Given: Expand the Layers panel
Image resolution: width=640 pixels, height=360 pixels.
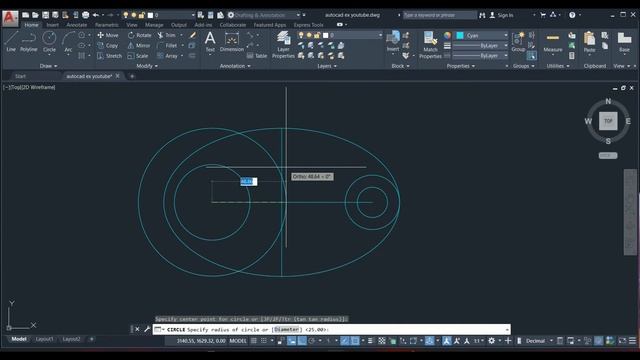Looking at the screenshot, I should 327,66.
